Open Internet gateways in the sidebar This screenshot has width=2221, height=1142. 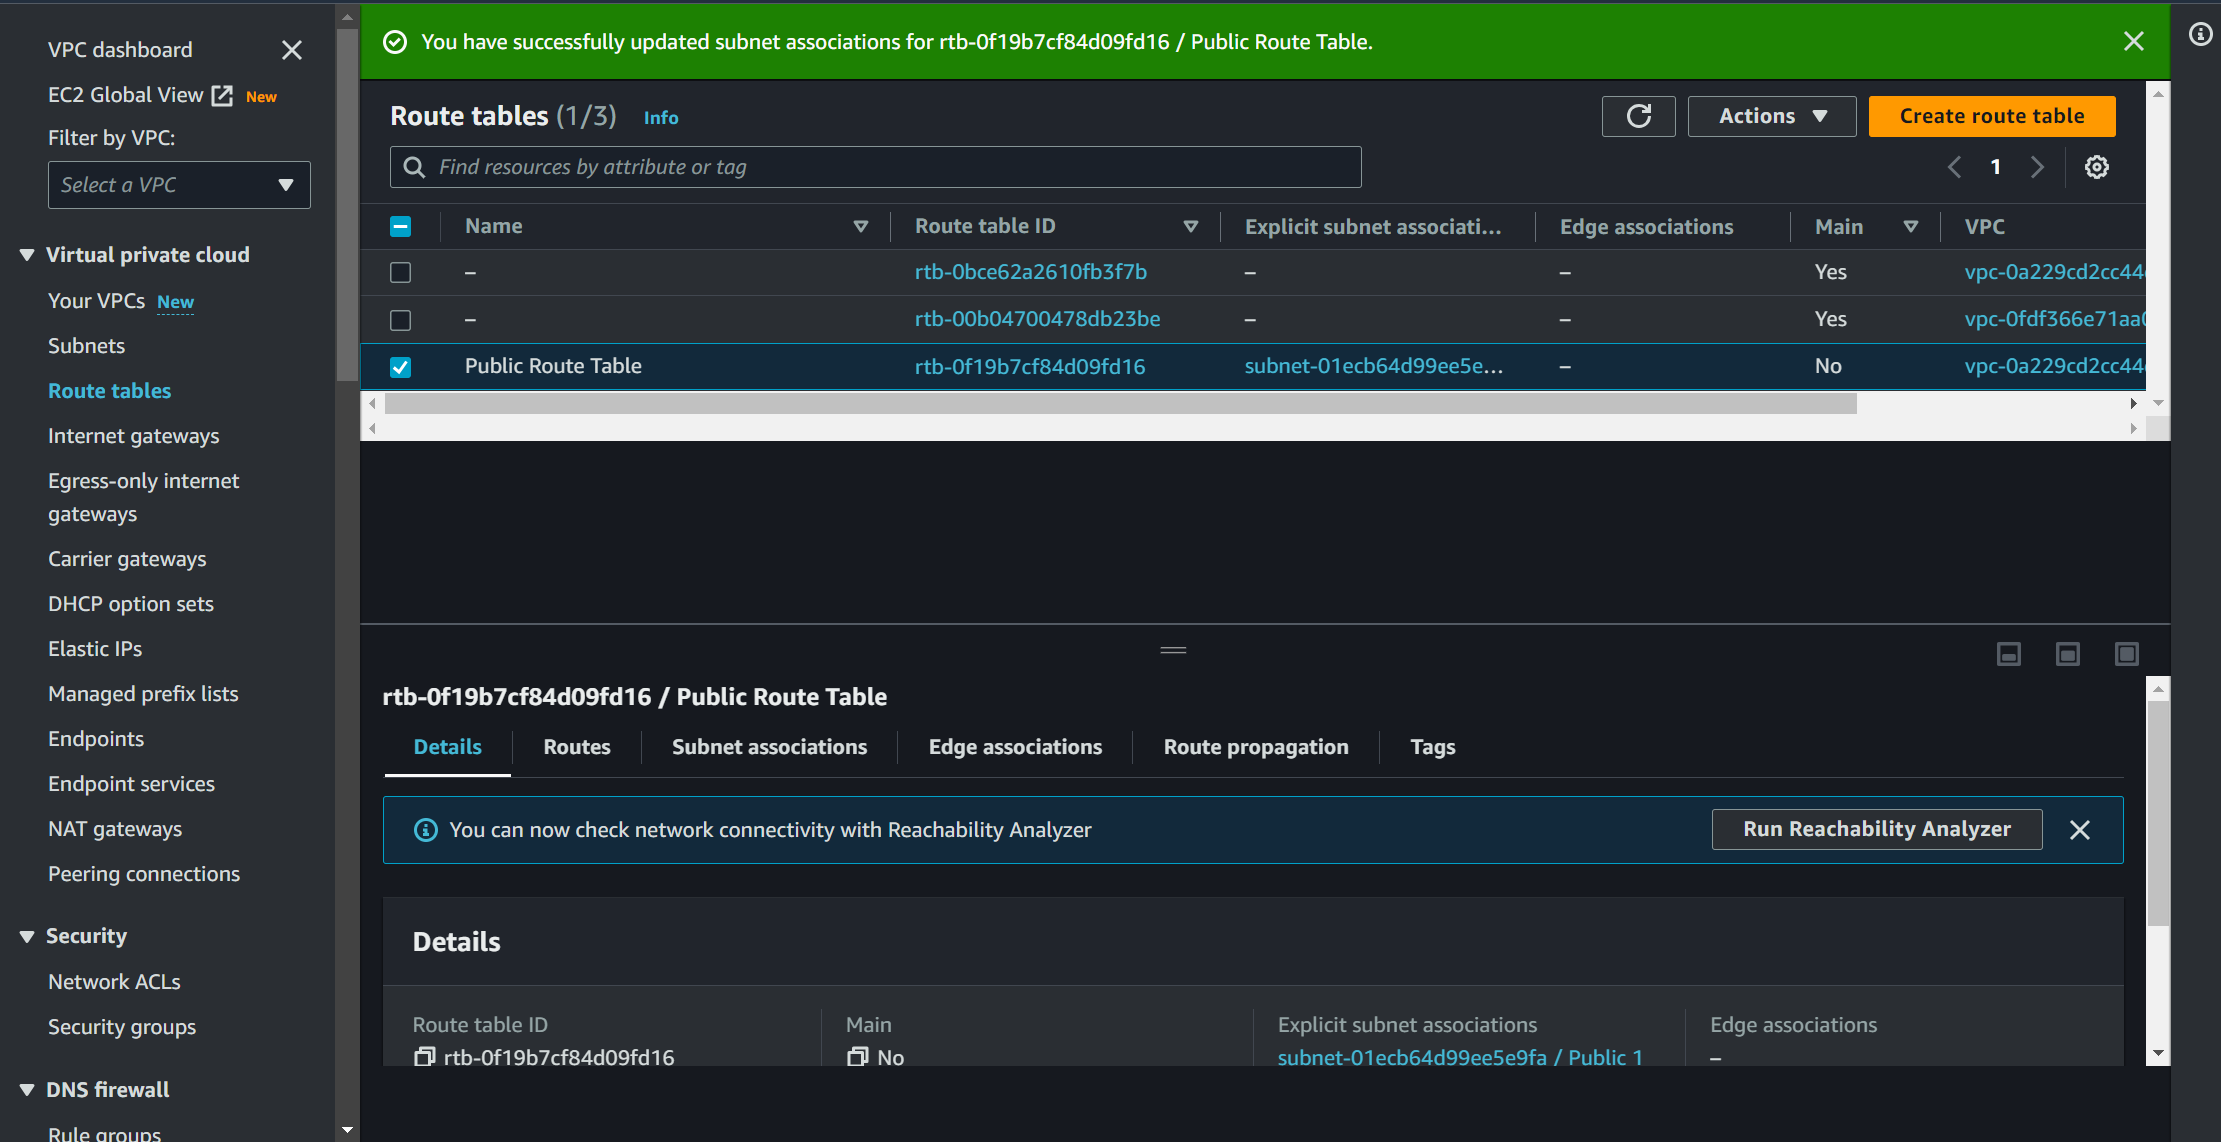[134, 436]
